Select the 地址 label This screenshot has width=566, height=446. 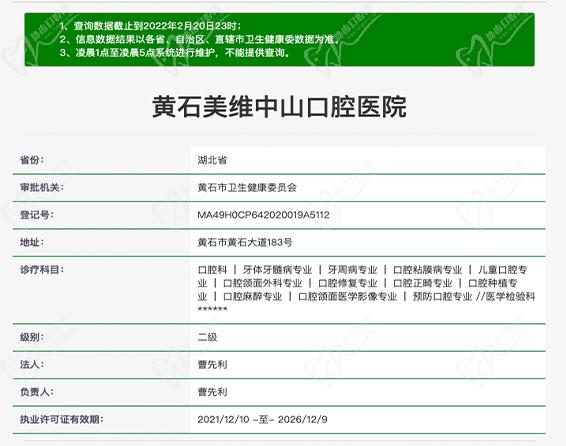32,242
